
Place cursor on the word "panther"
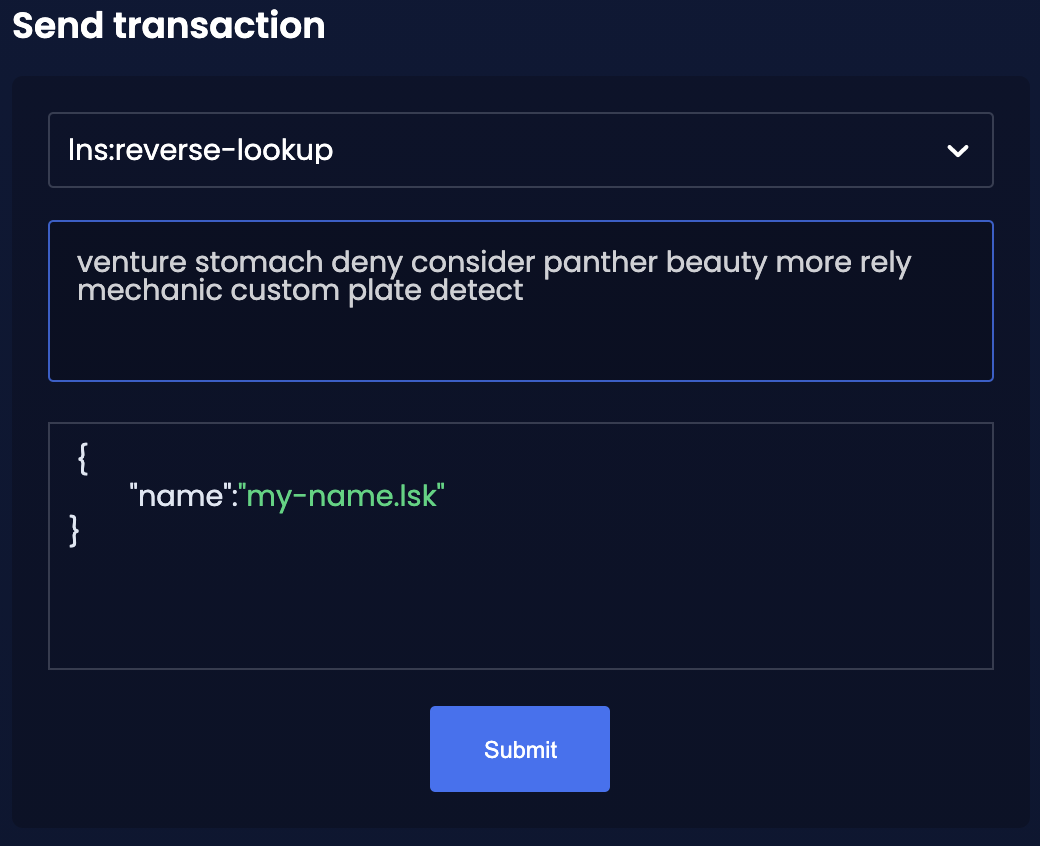pyautogui.click(x=600, y=263)
